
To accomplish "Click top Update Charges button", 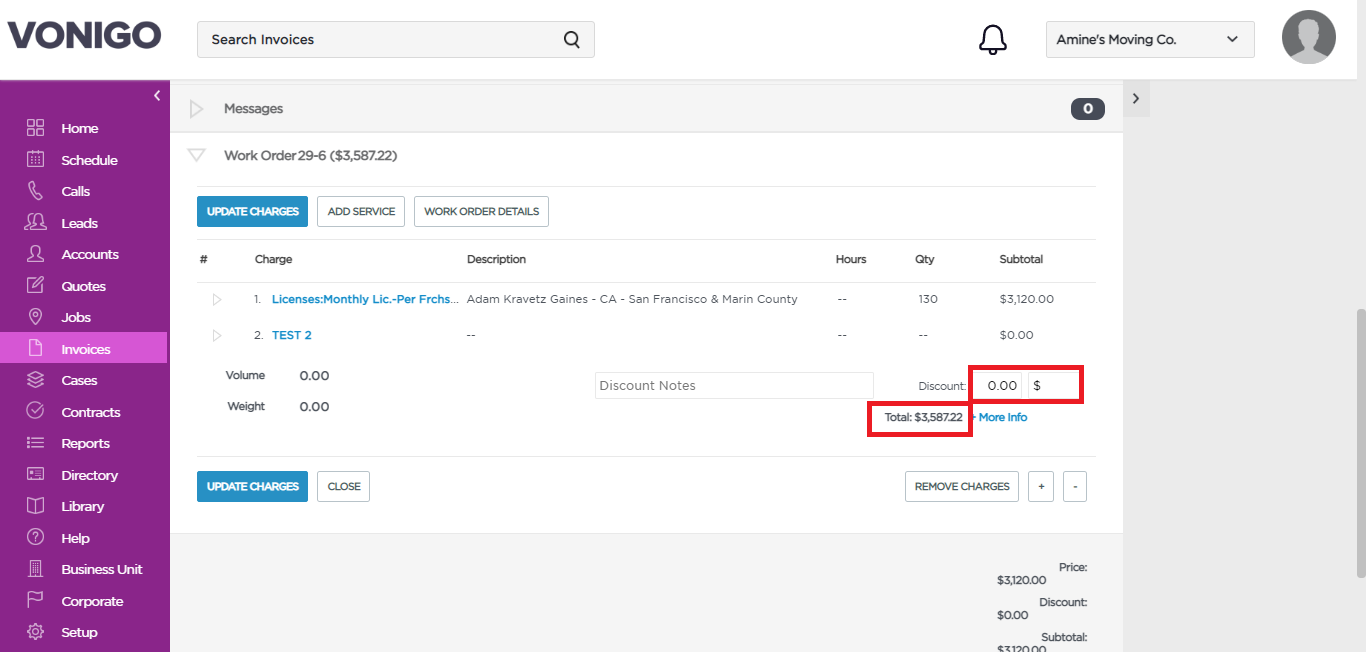I will point(252,211).
